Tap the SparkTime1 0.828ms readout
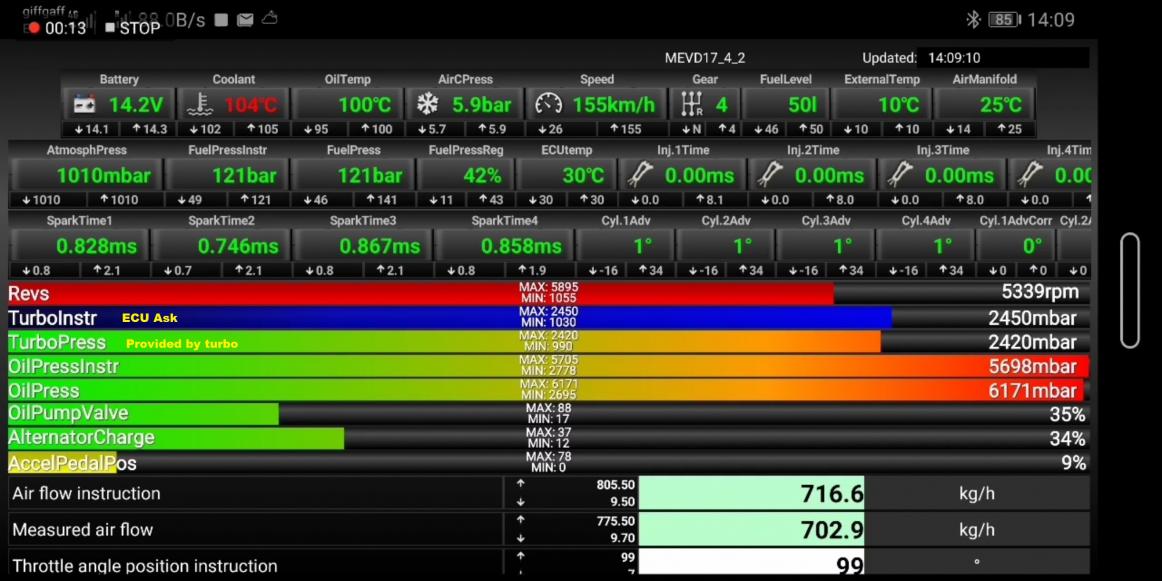 click(98, 246)
